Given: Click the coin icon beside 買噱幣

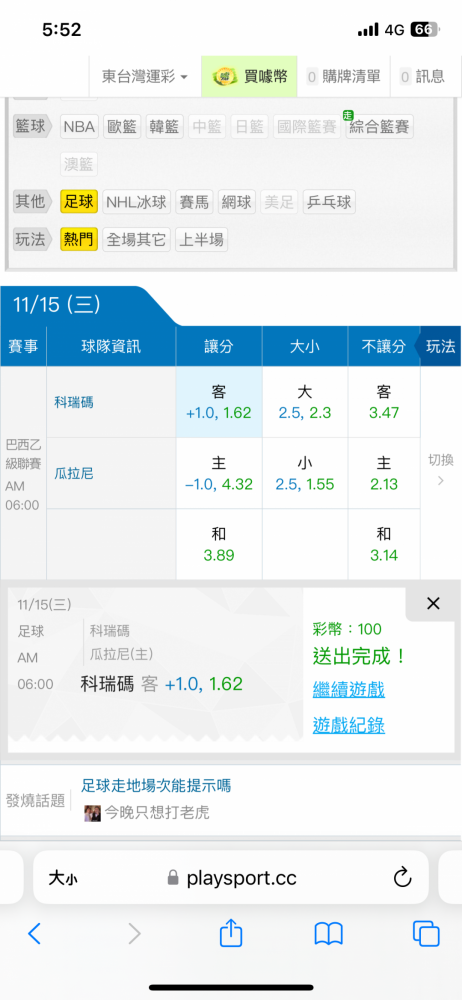Looking at the screenshot, I should pos(224,77).
